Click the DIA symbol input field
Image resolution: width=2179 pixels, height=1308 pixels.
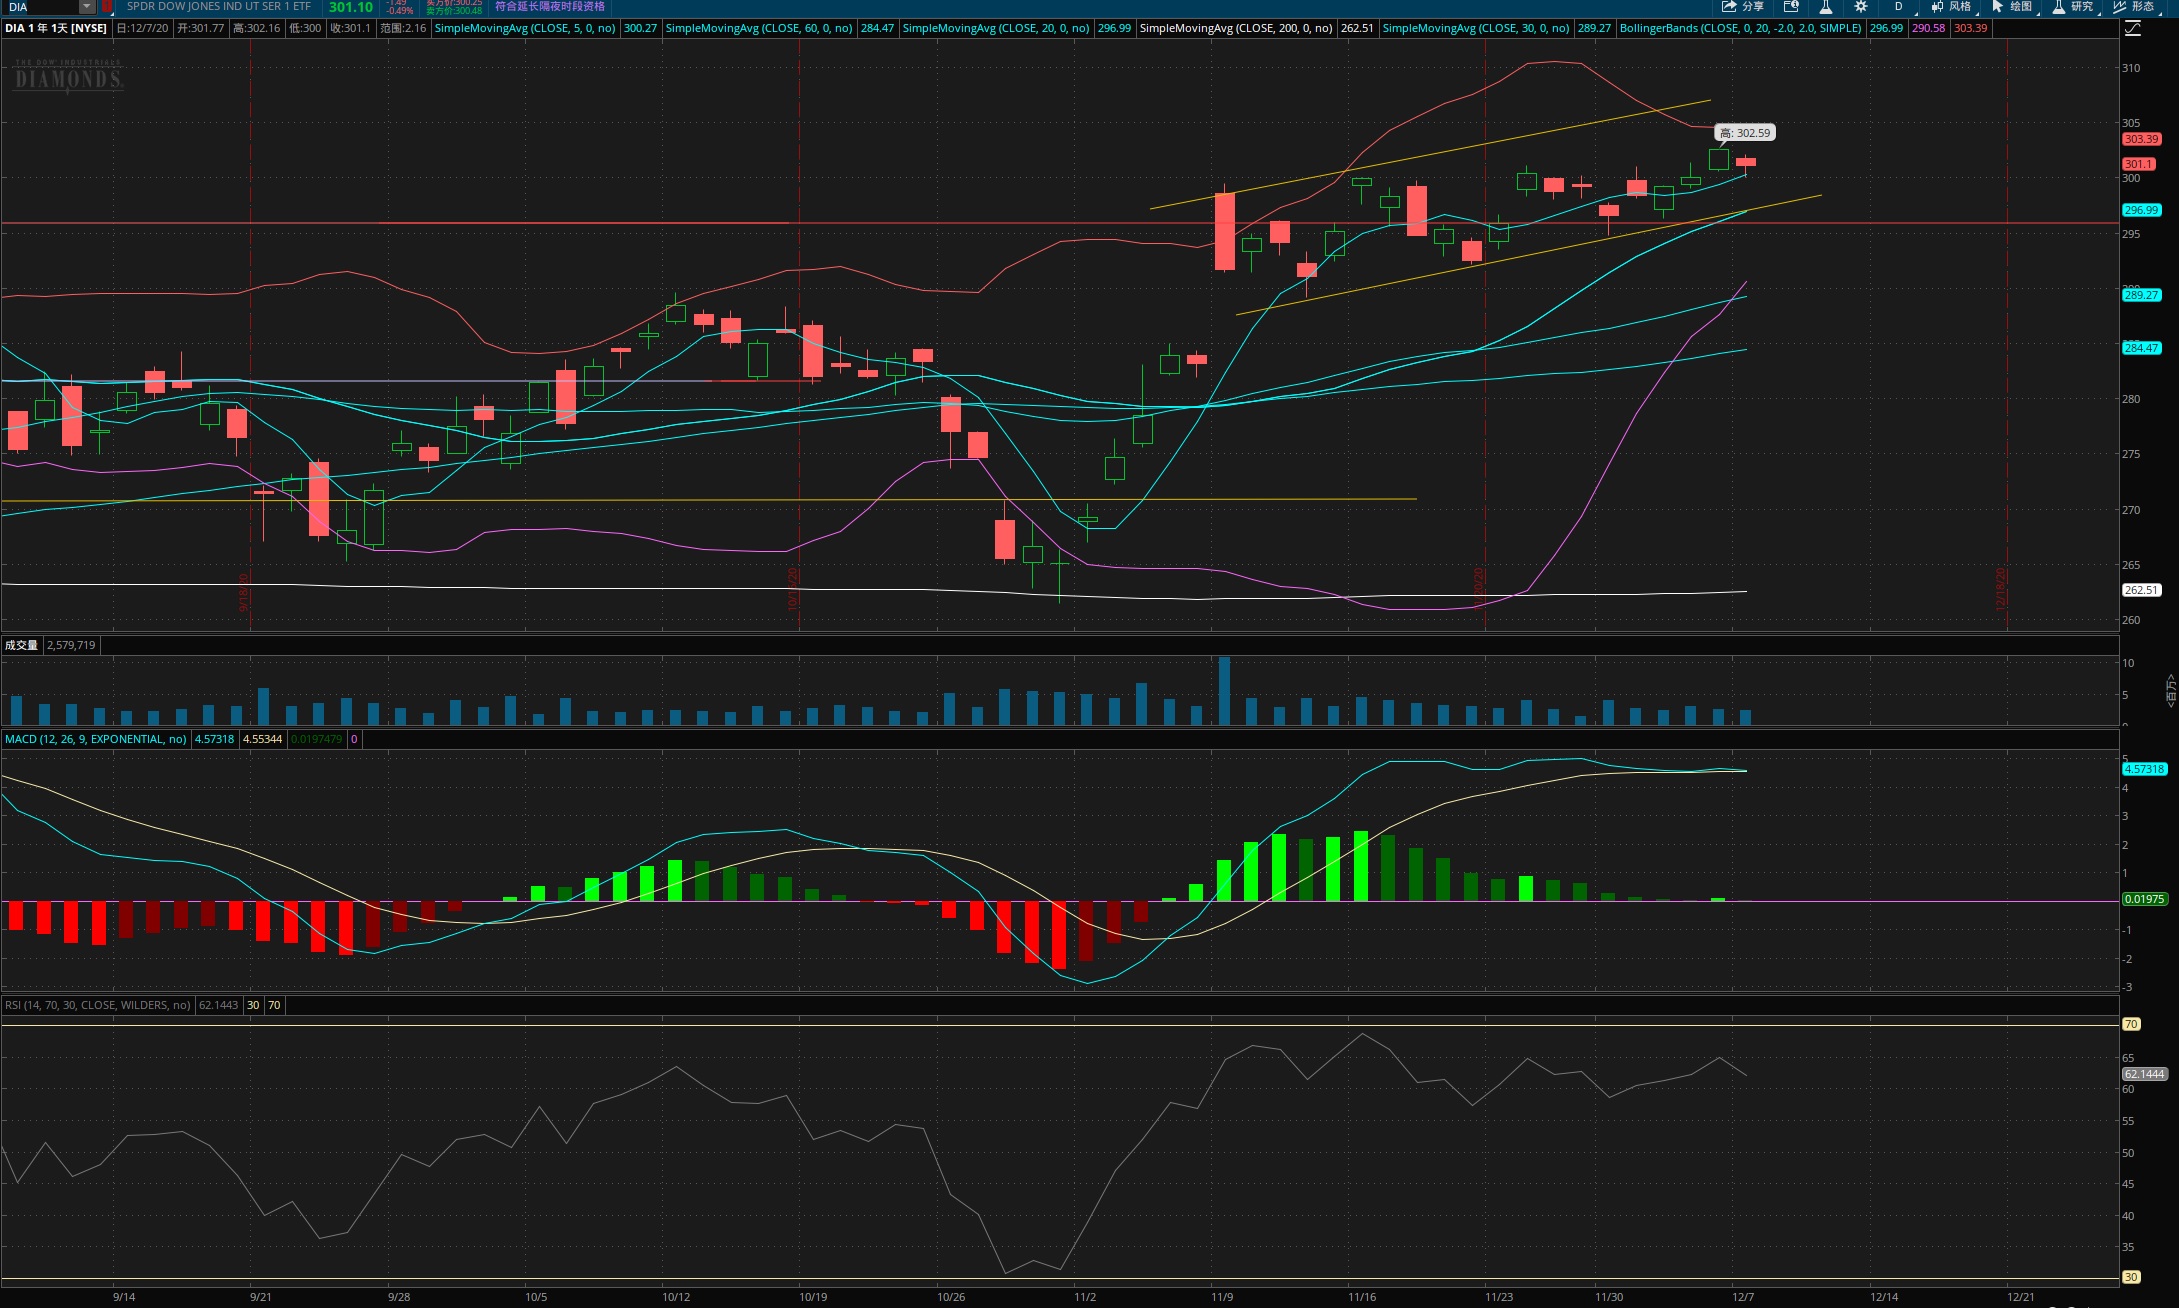(40, 7)
